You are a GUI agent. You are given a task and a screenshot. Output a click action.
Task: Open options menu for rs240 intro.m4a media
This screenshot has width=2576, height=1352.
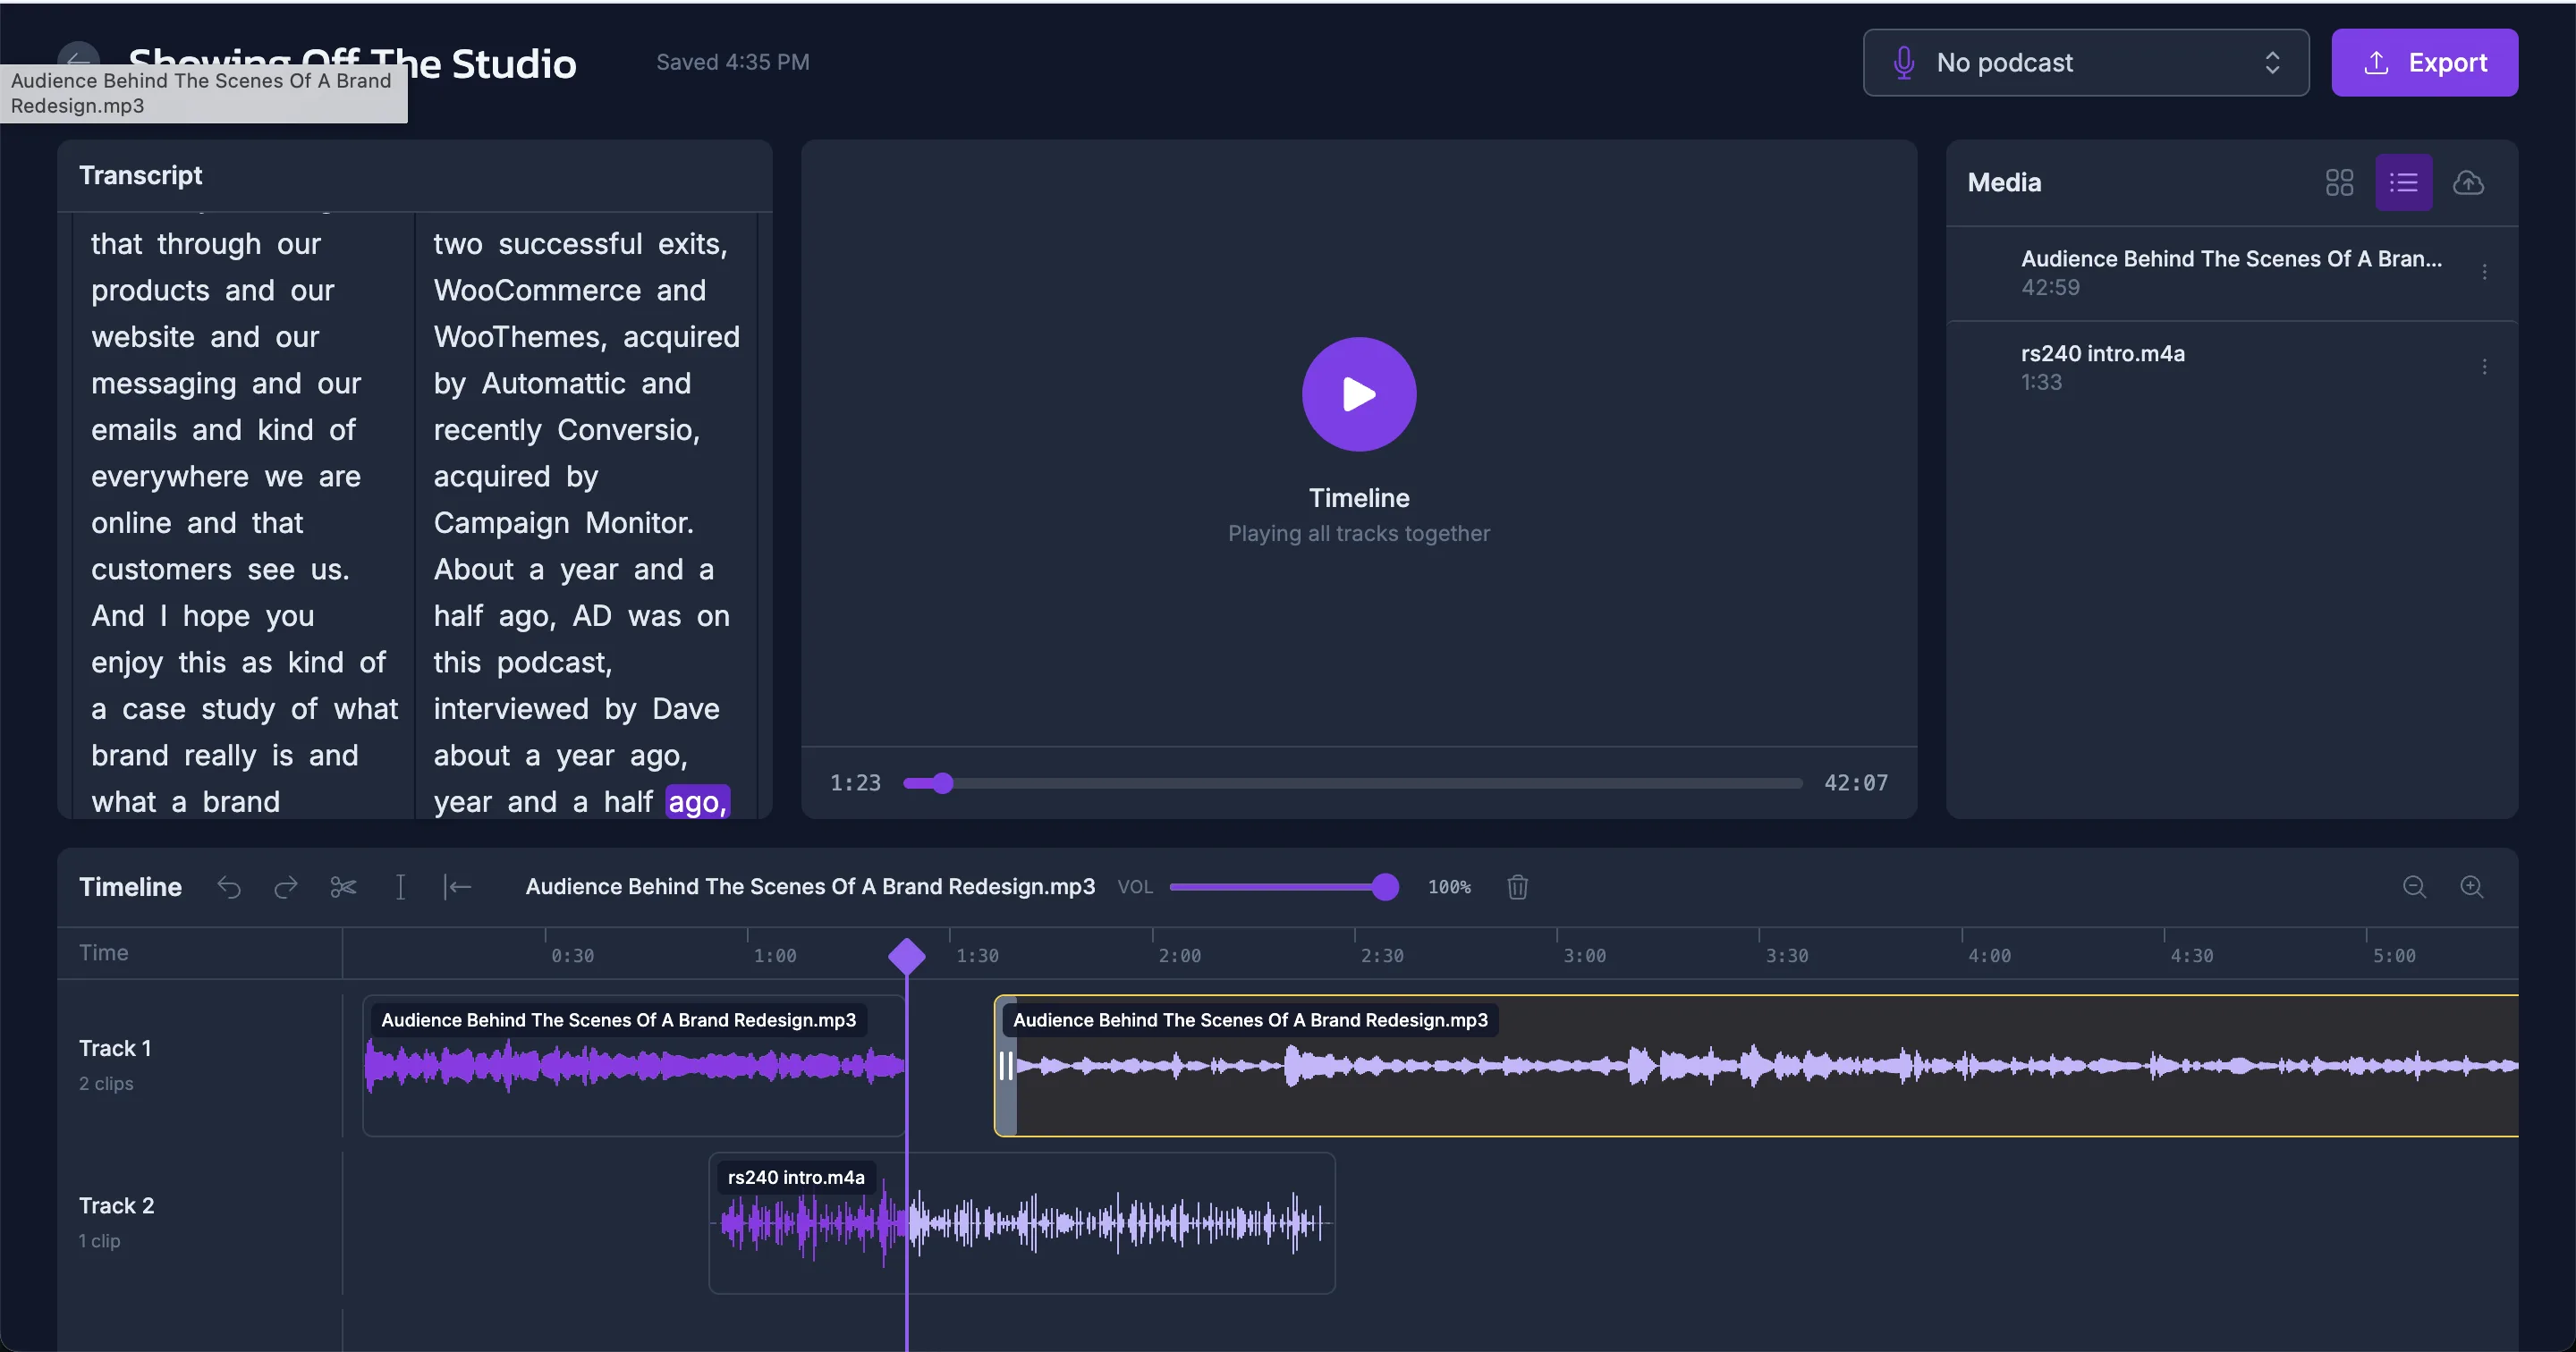tap(2484, 367)
